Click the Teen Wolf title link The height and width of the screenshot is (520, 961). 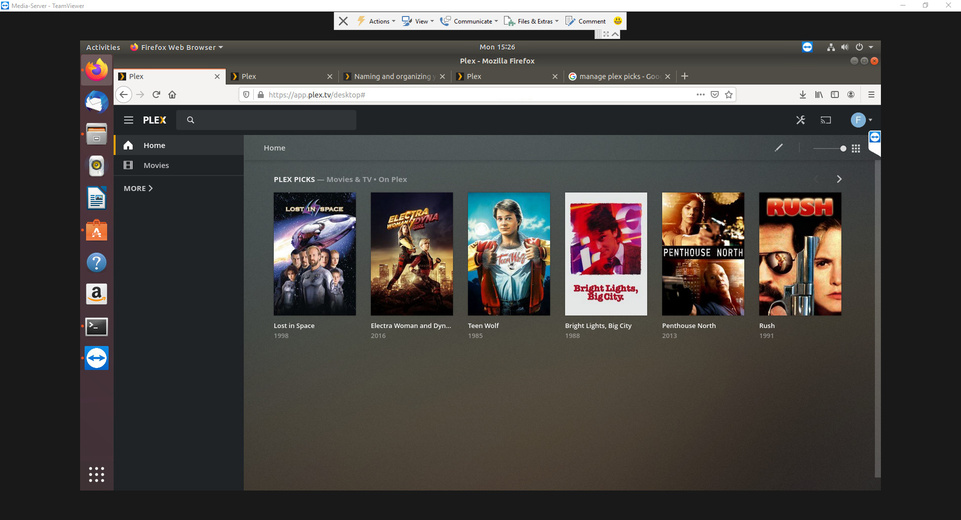tap(484, 326)
